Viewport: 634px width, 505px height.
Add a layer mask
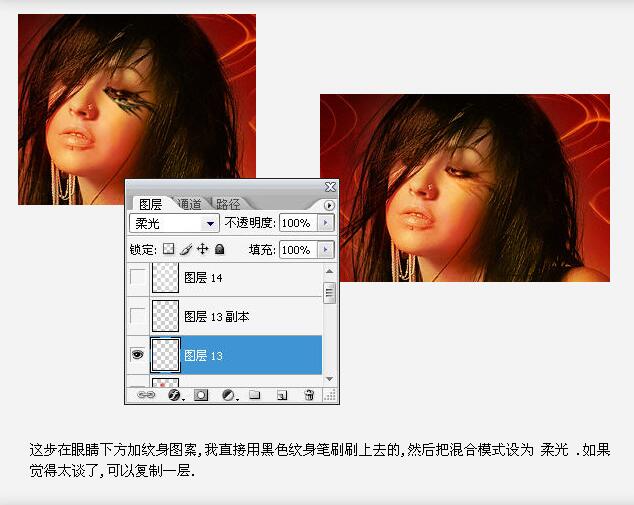[201, 395]
